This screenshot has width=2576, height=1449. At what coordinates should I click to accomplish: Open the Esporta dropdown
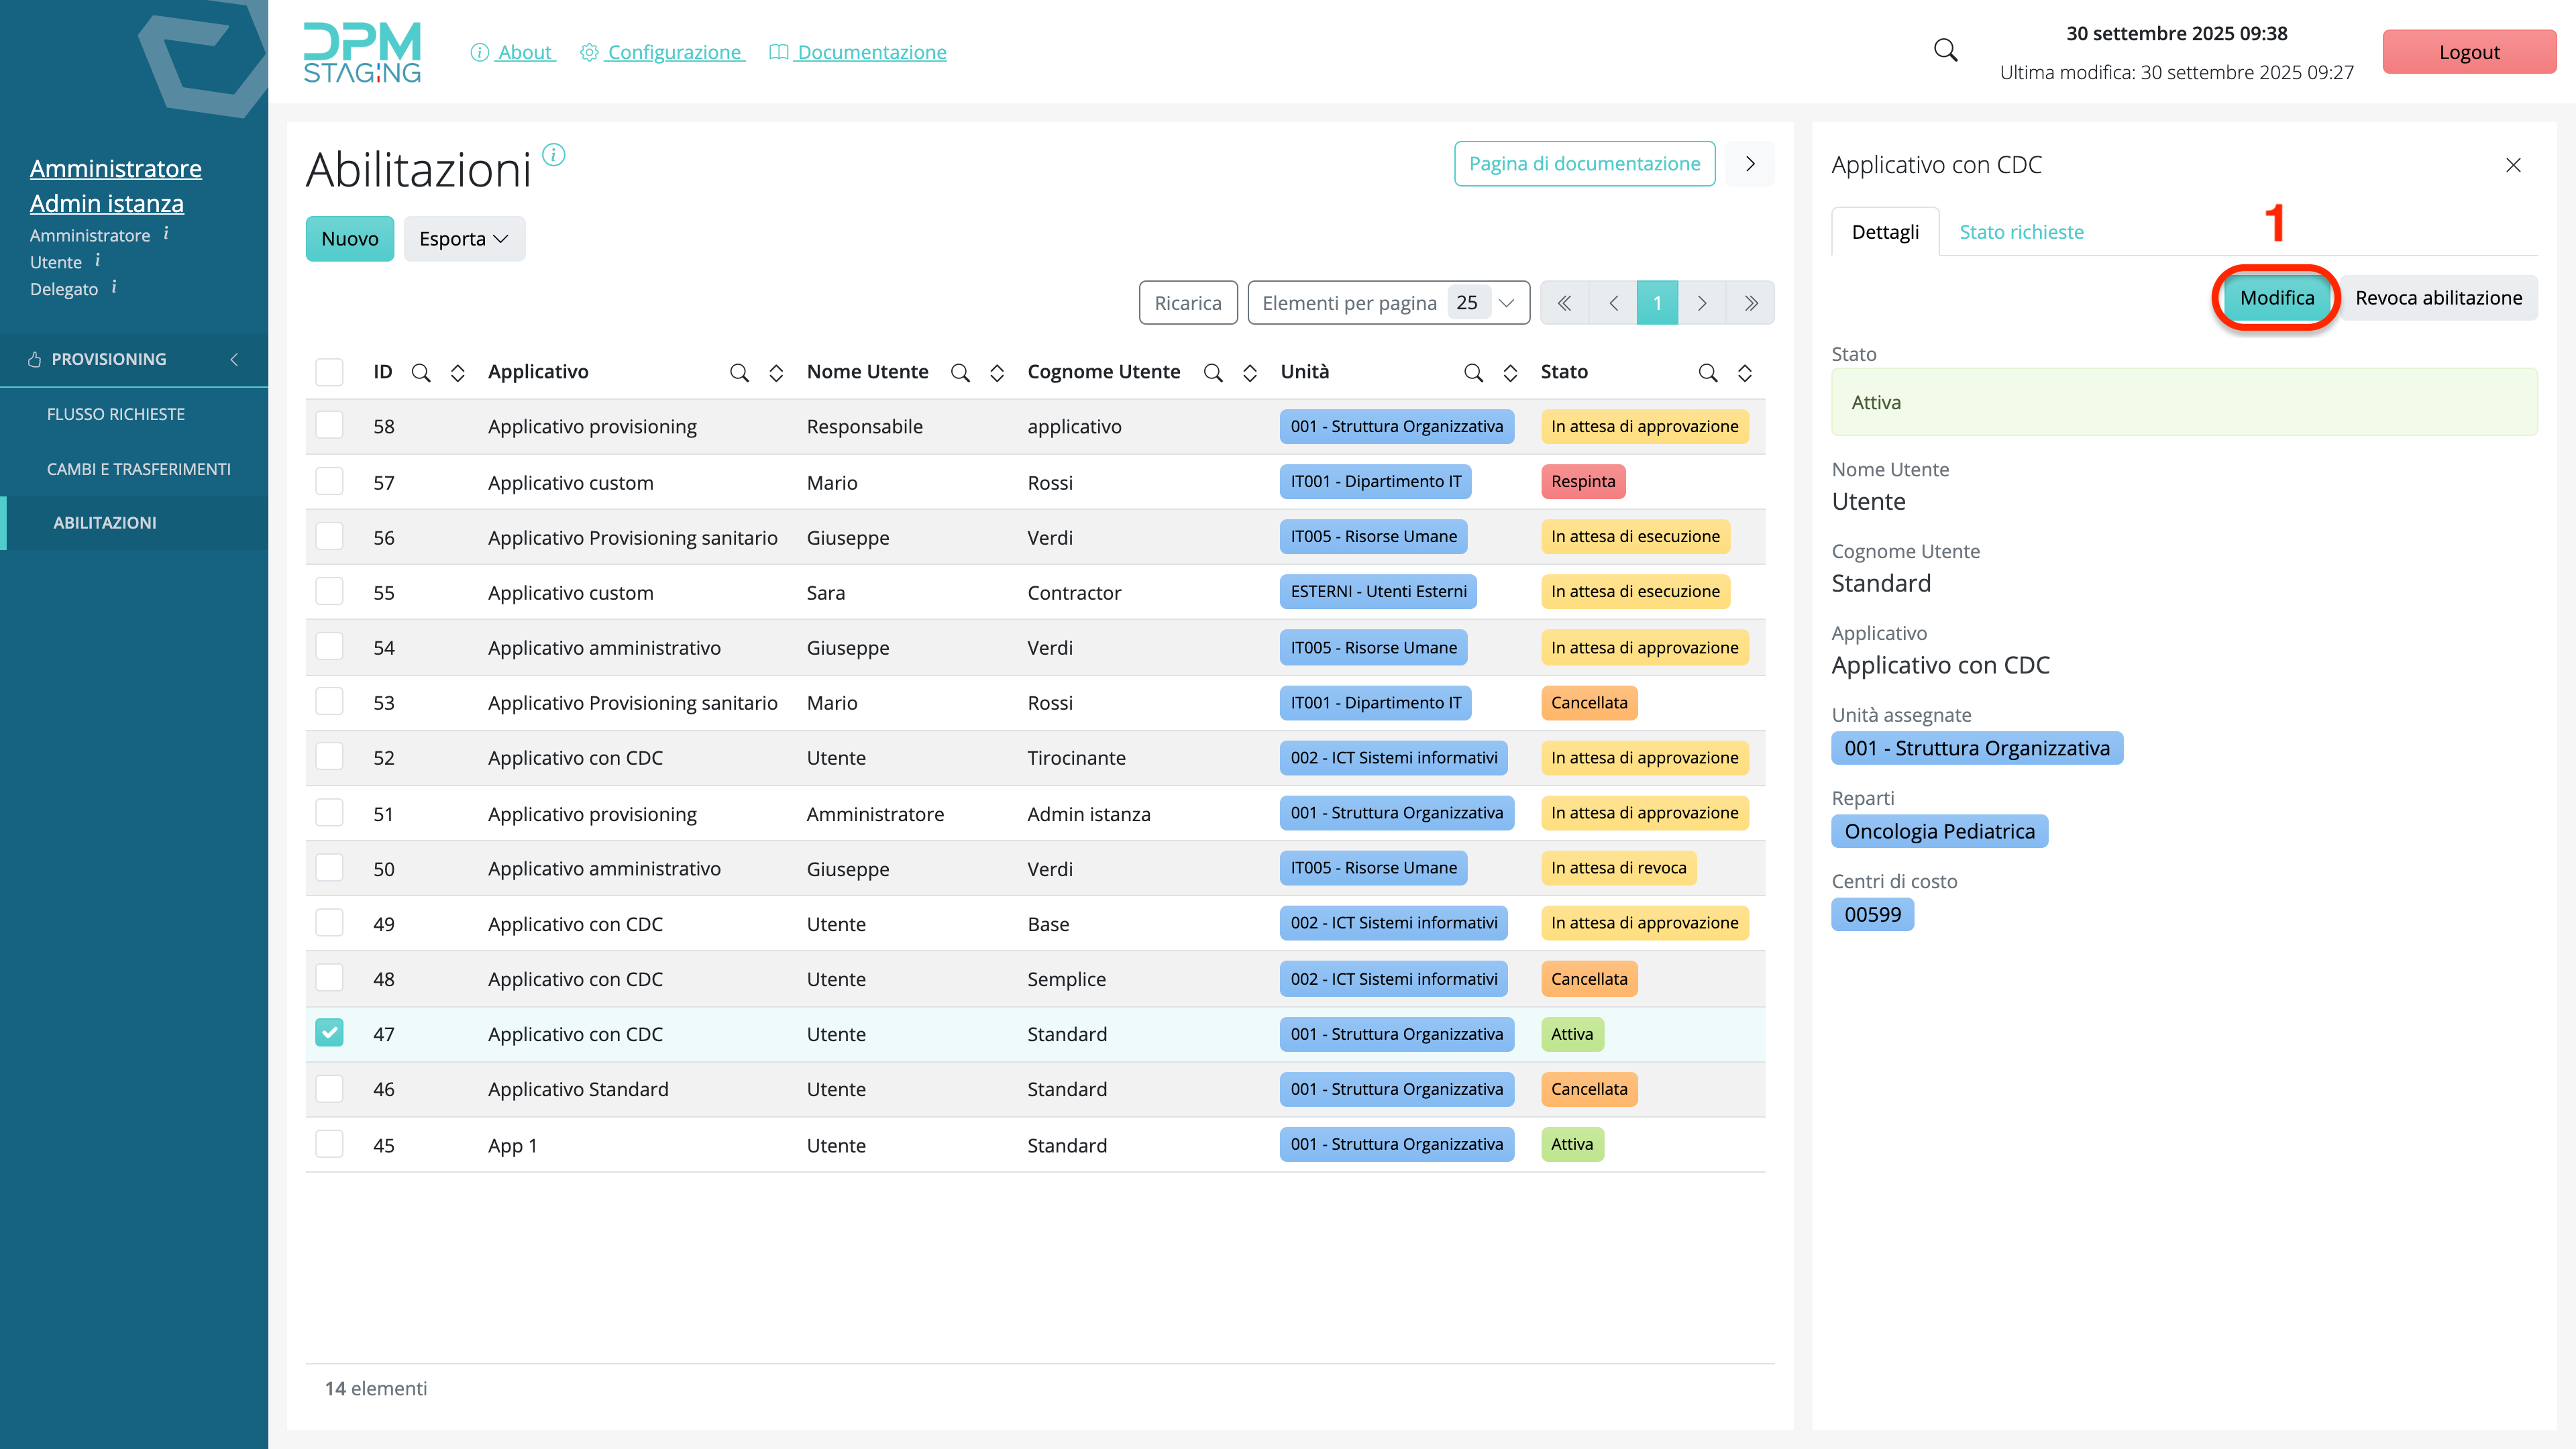click(464, 239)
